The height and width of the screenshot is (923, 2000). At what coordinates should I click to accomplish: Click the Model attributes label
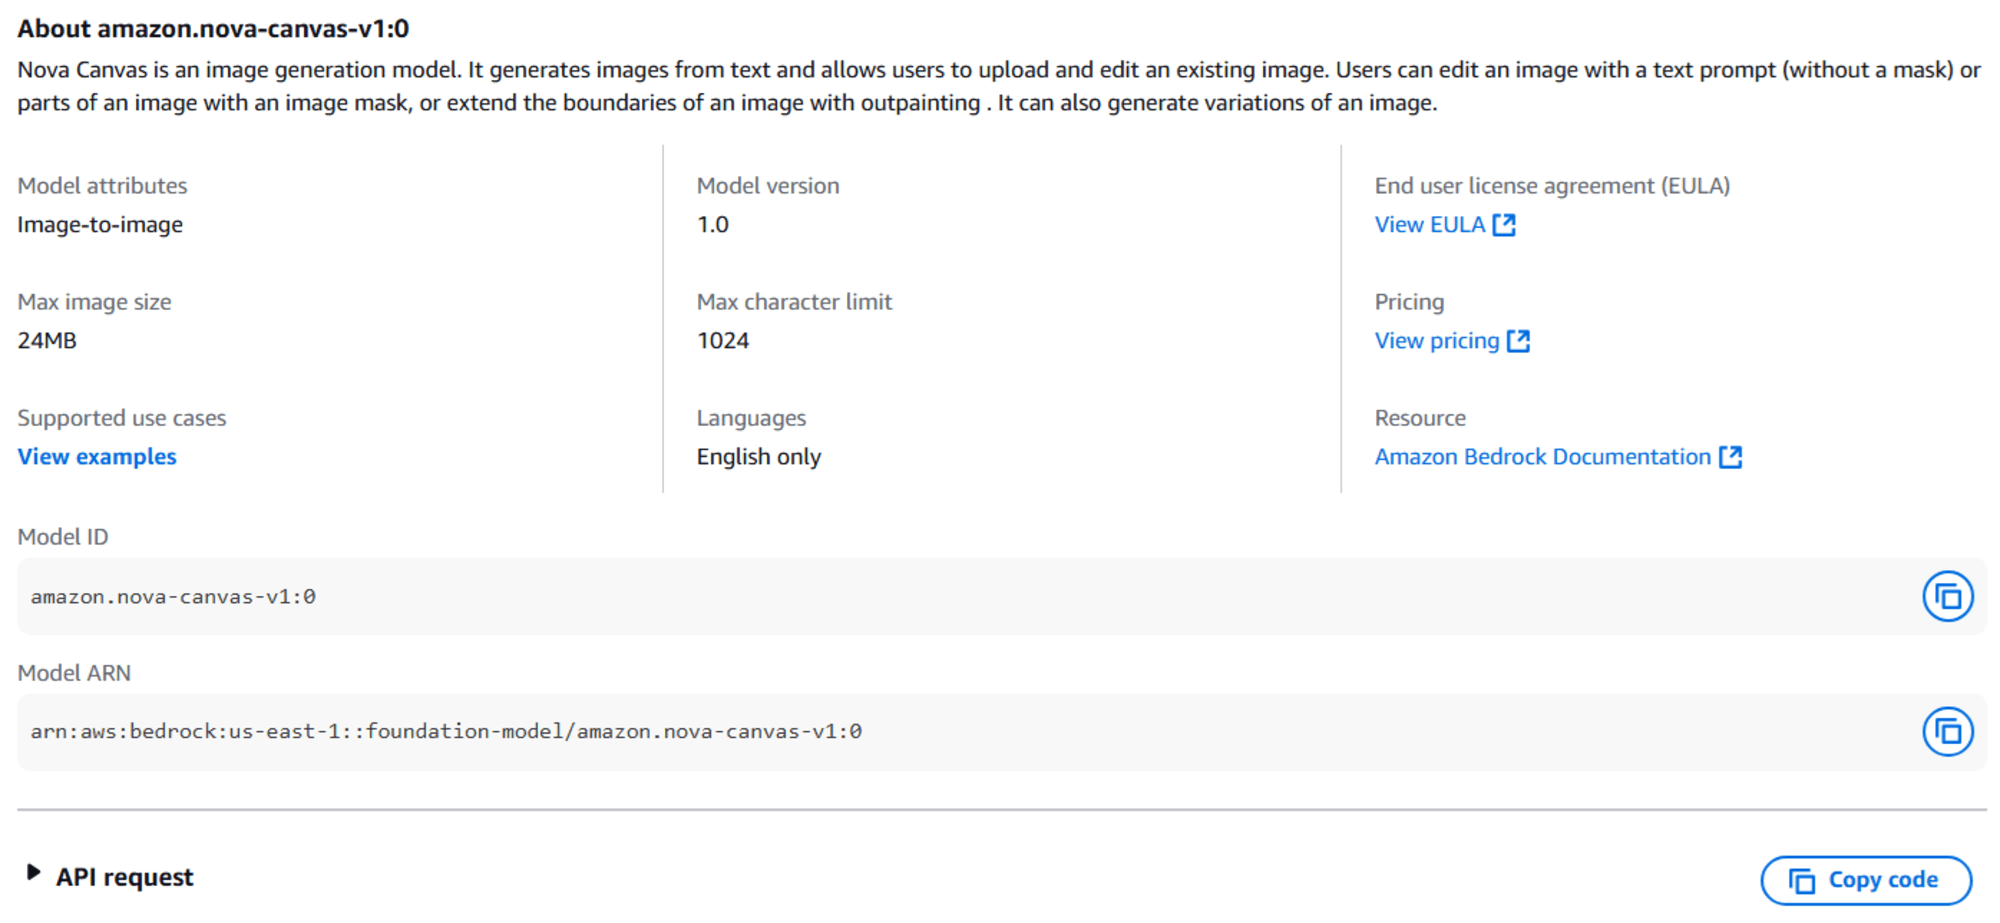point(102,186)
